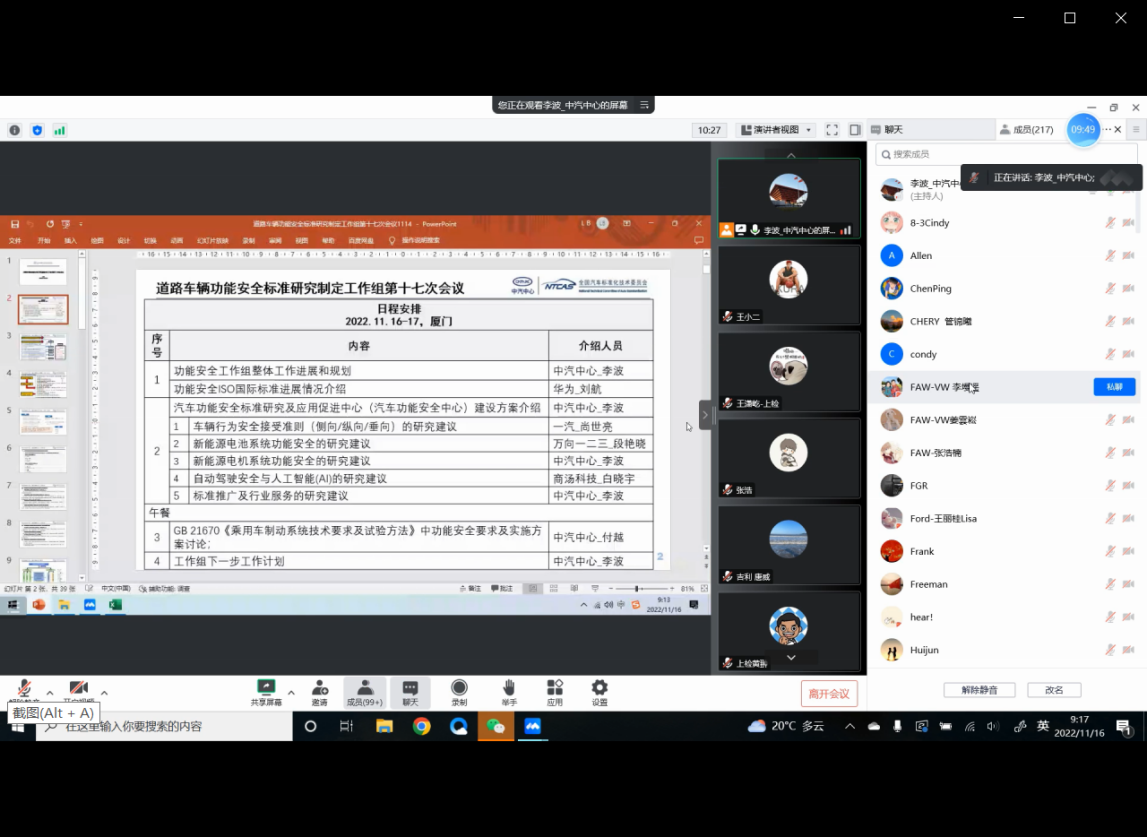Viewport: 1147px width, 837px height.
Task: Select slide 2 thumbnail in PowerPoint
Action: coord(42,310)
